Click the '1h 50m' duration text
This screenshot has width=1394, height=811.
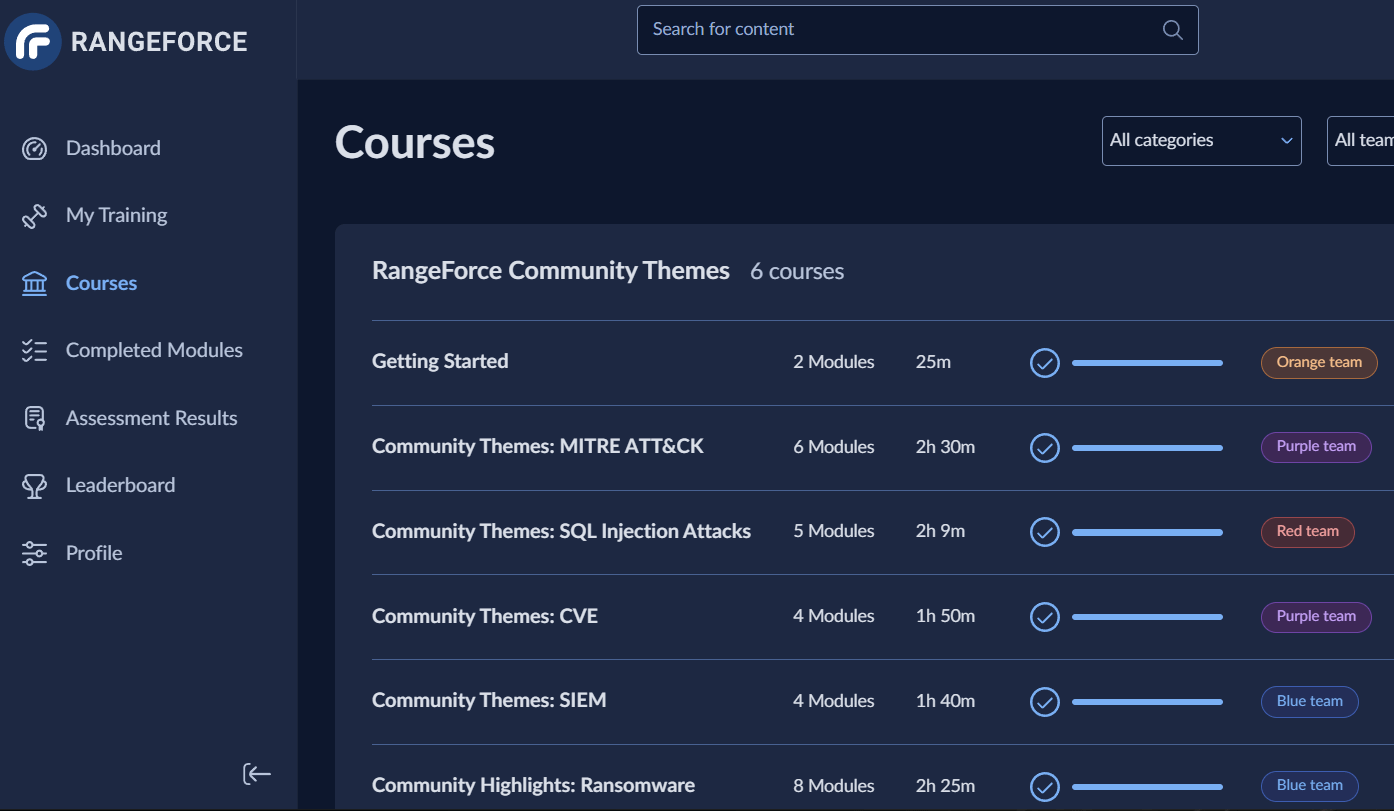tap(945, 617)
